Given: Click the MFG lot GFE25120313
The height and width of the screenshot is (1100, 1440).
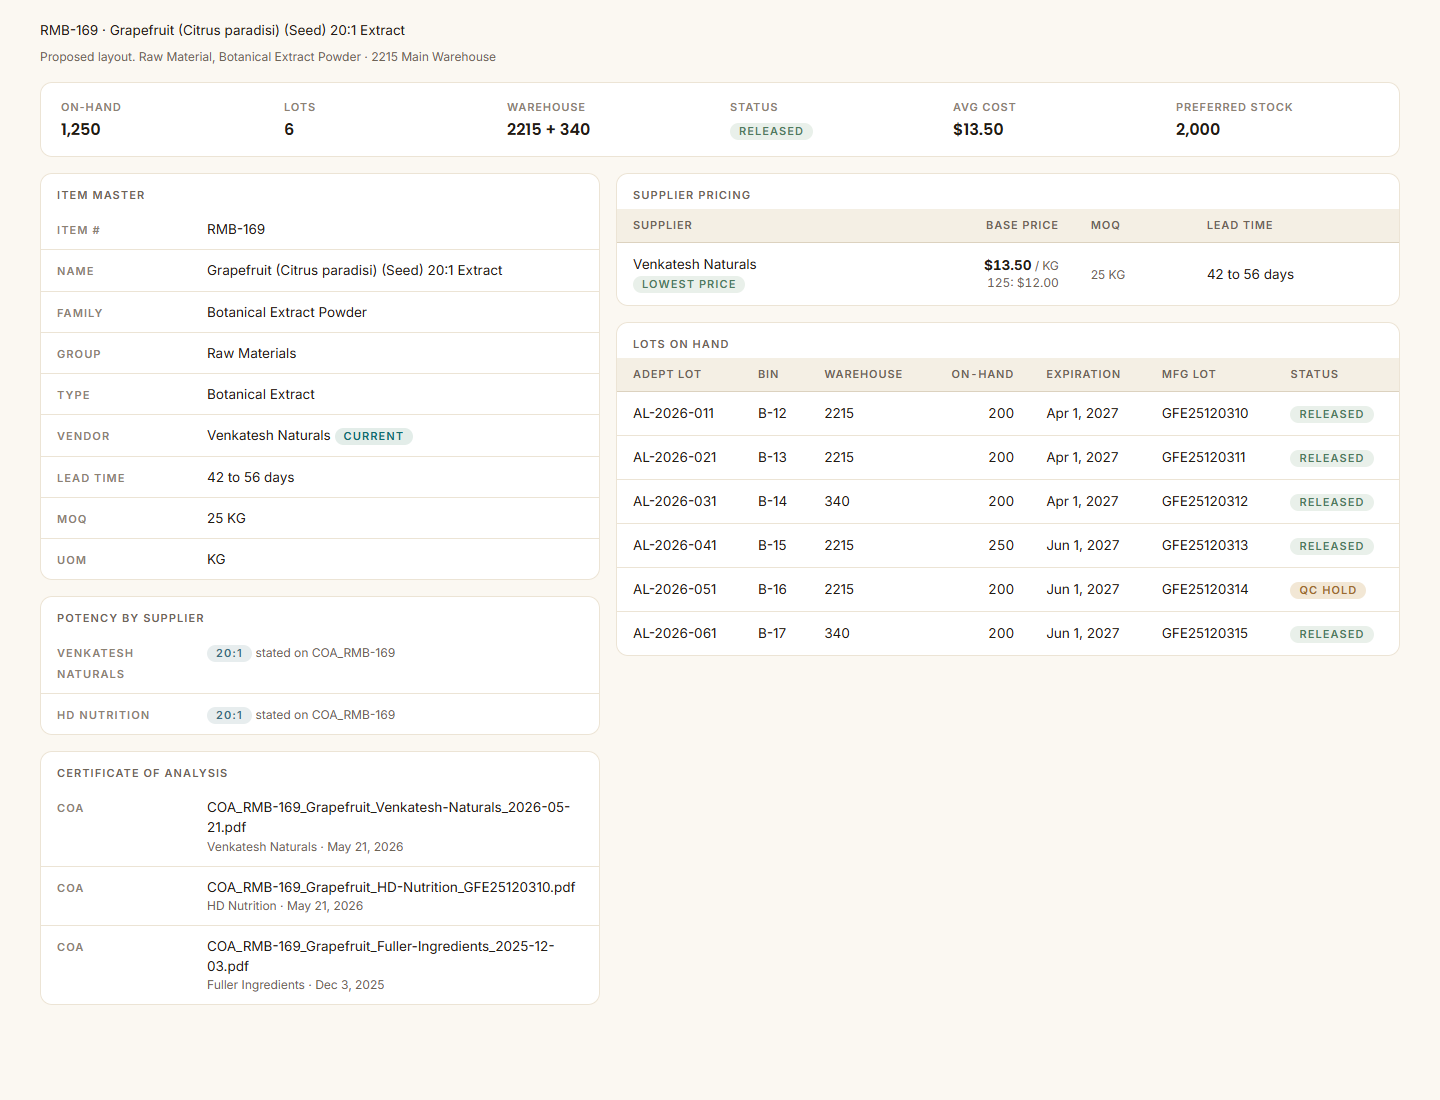Looking at the screenshot, I should 1205,545.
